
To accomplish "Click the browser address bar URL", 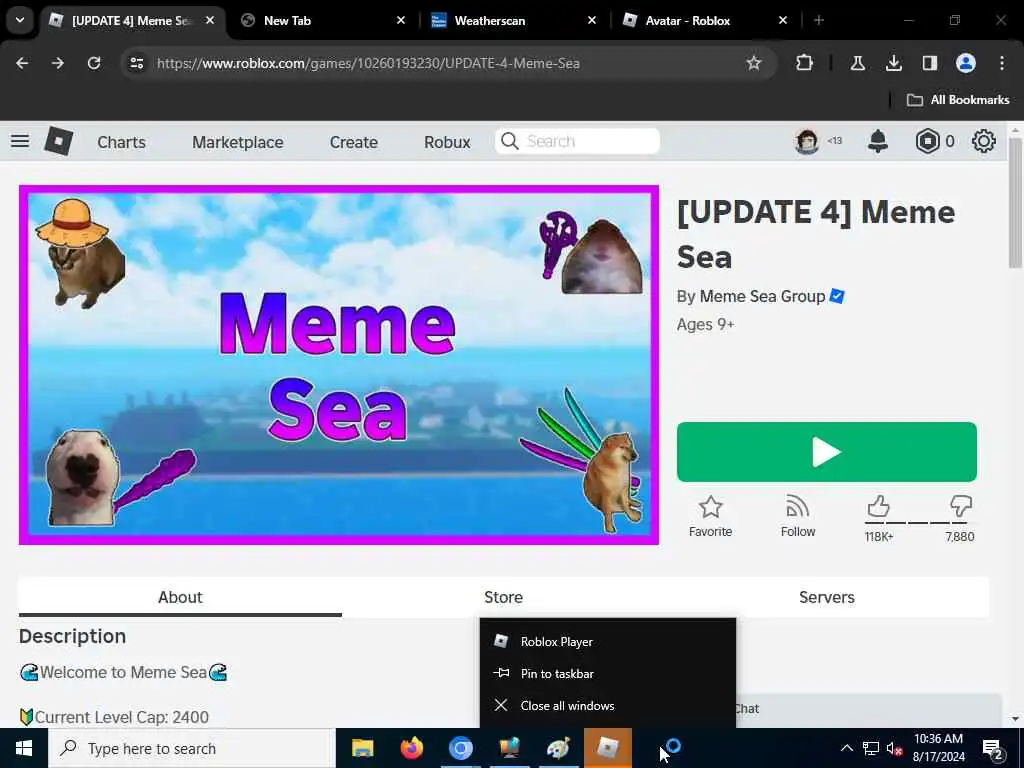I will 368,63.
